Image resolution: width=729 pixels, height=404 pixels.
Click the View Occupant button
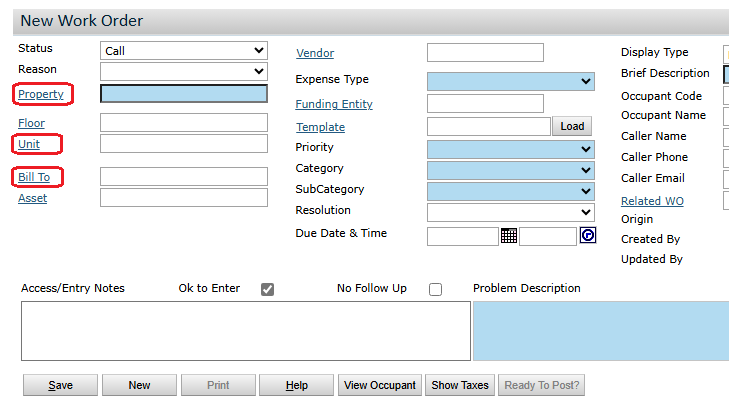click(x=380, y=385)
